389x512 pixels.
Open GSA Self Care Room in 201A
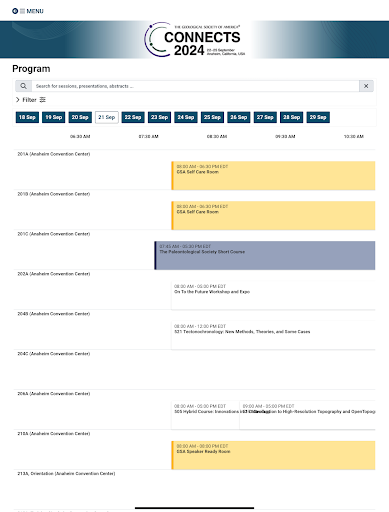(273, 176)
